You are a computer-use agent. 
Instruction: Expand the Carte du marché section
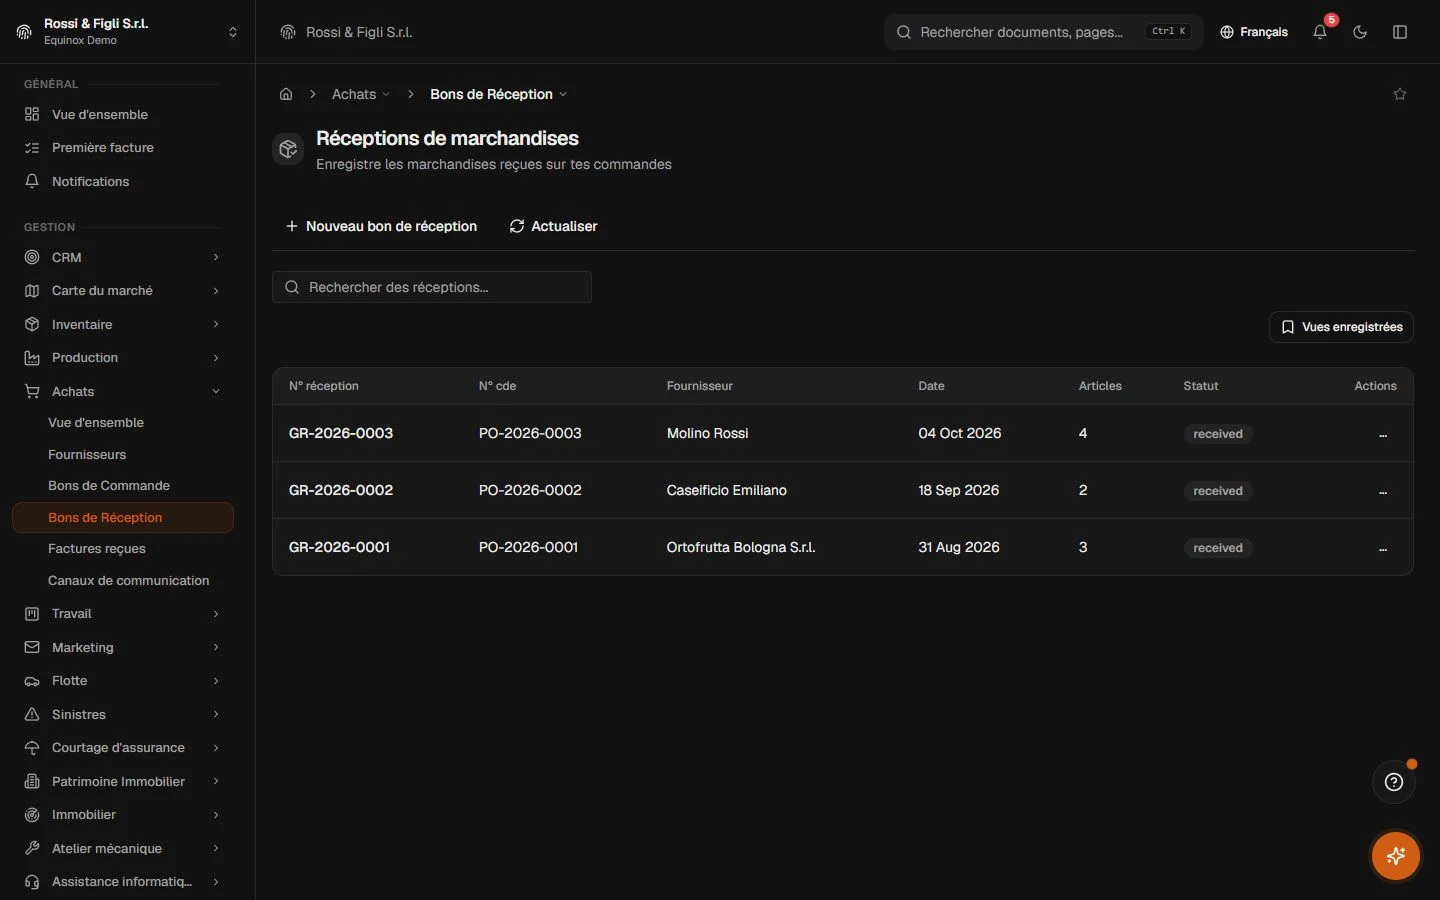pyautogui.click(x=122, y=291)
